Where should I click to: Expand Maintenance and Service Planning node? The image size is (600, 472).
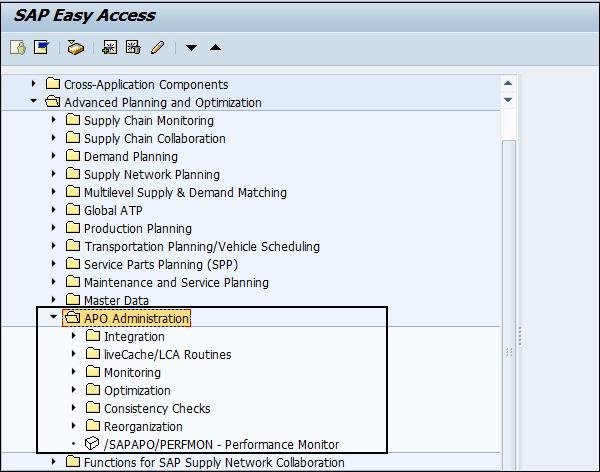point(54,281)
